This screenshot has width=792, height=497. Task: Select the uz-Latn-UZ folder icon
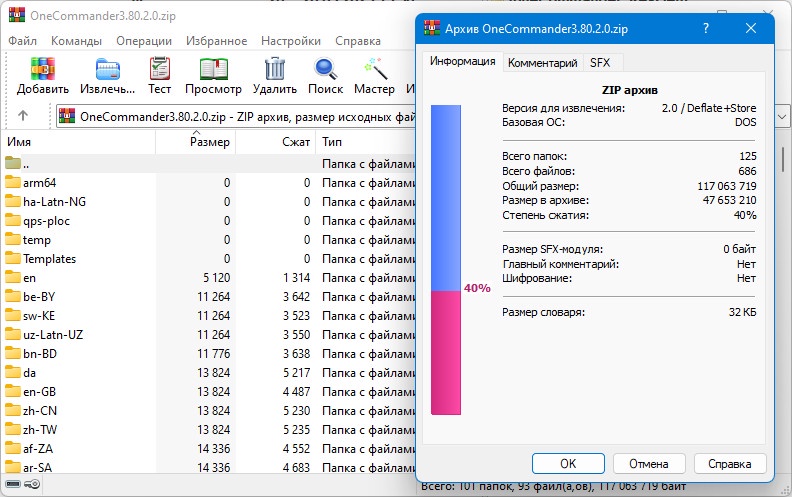tap(13, 334)
